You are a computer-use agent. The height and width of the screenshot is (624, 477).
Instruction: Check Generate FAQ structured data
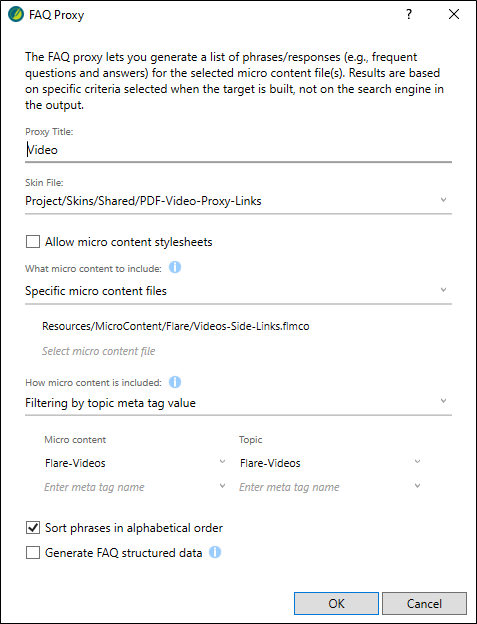[x=33, y=552]
